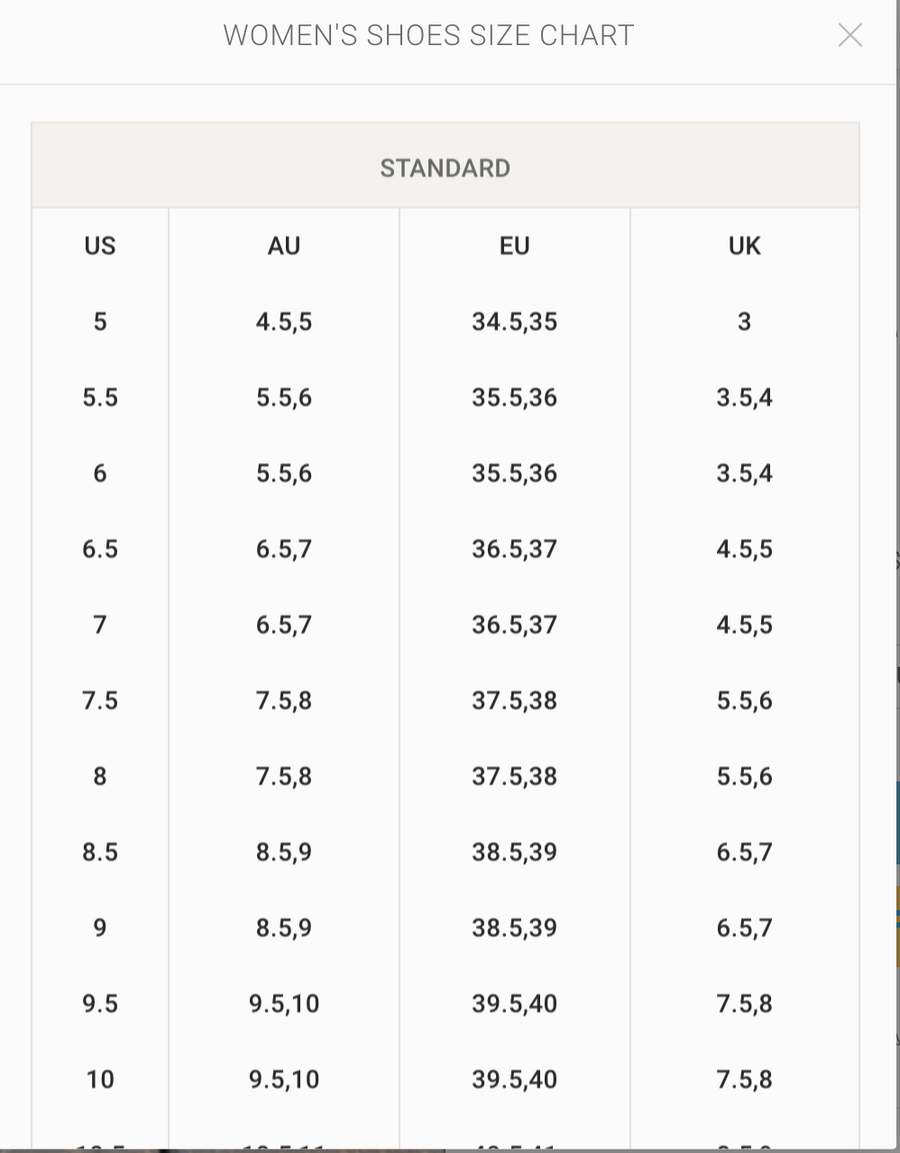Image resolution: width=900 pixels, height=1153 pixels.
Task: Select the EU column header
Action: pos(514,246)
